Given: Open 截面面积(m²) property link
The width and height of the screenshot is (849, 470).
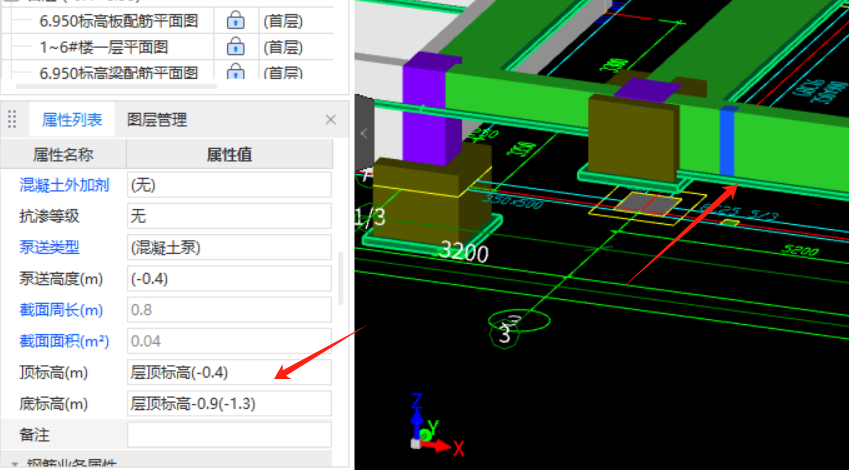Looking at the screenshot, I should coord(64,341).
